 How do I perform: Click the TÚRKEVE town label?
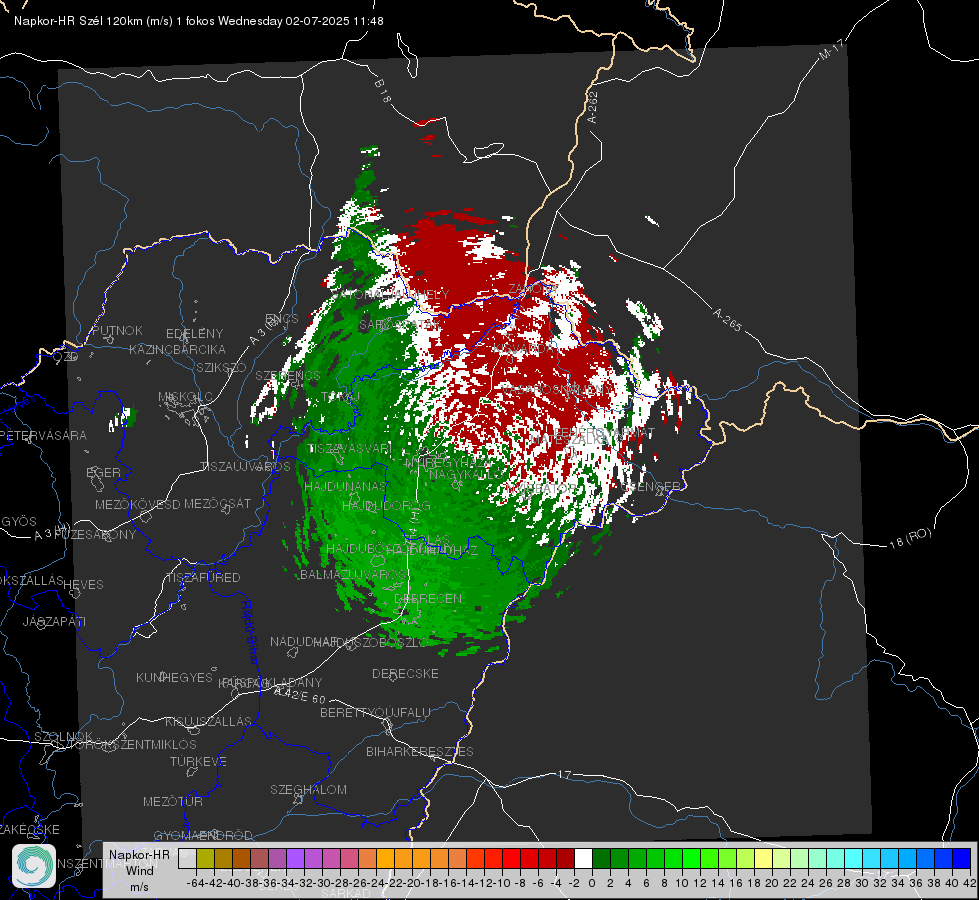coord(199,761)
